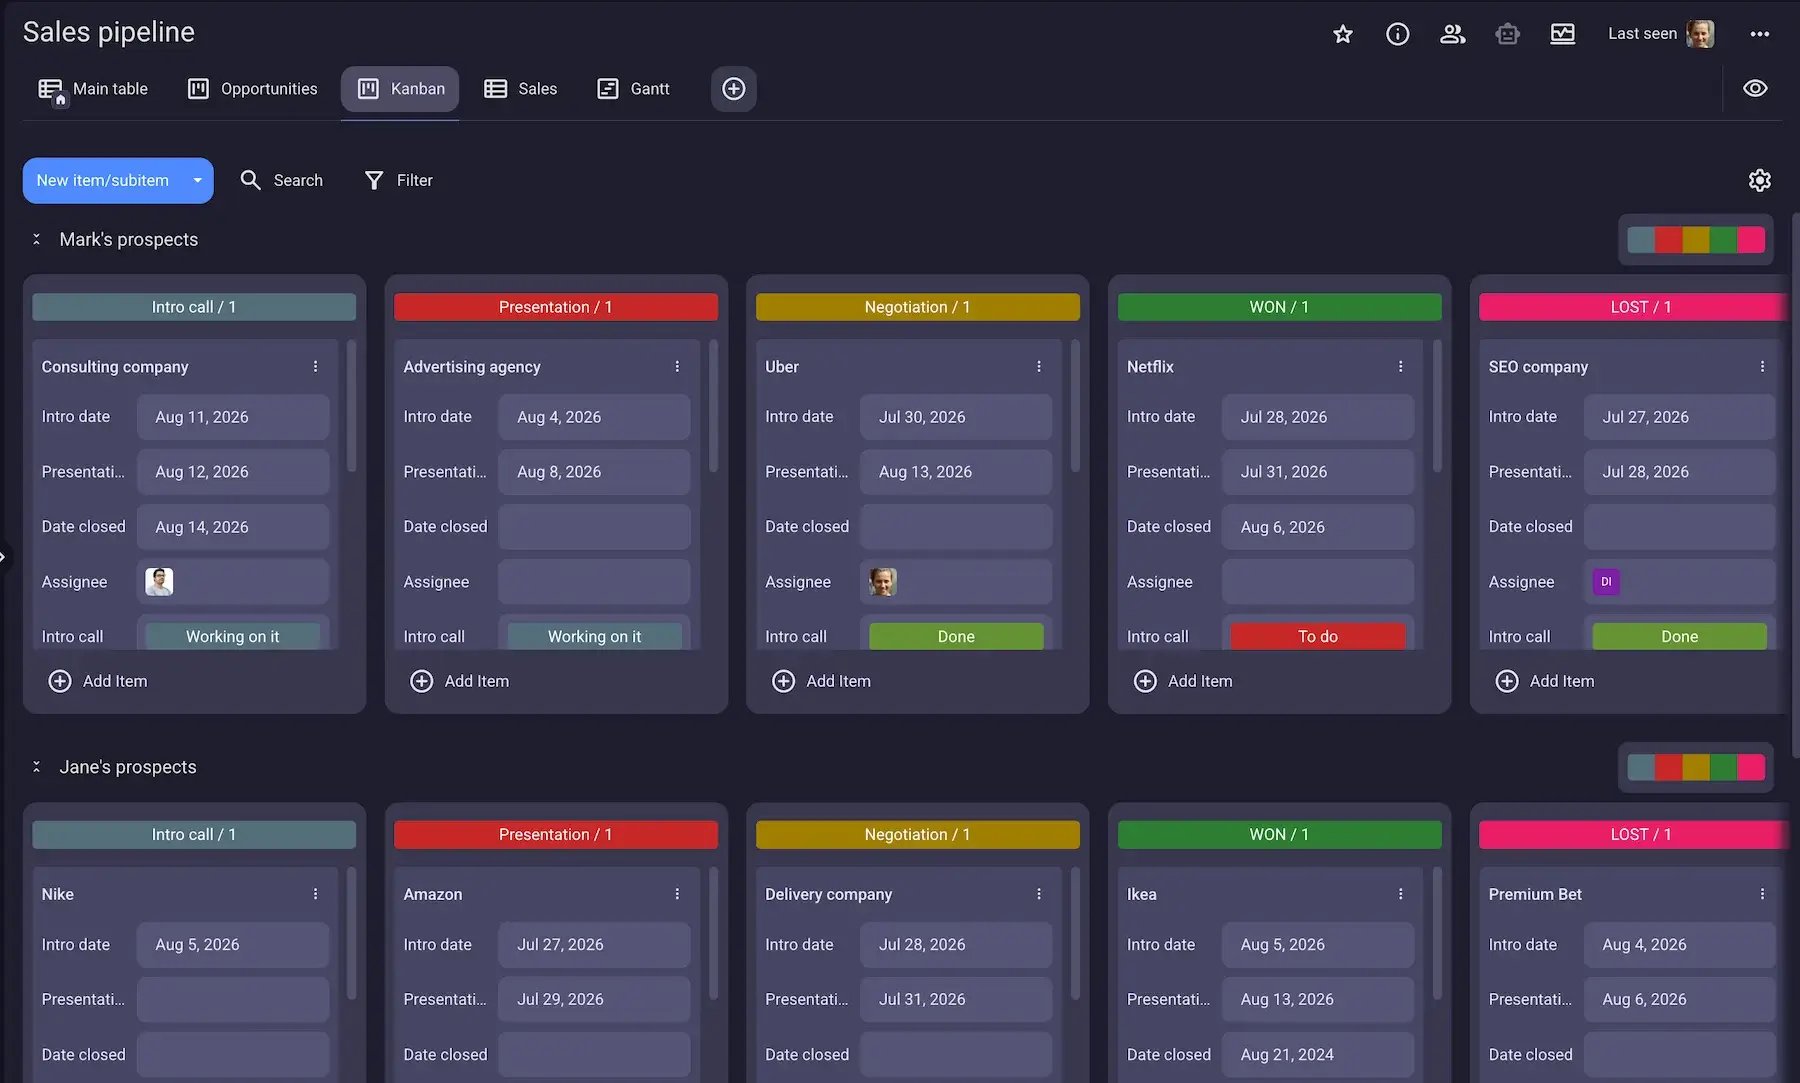The image size is (1800, 1083).
Task: Open the Nike card options menu
Action: tap(315, 894)
